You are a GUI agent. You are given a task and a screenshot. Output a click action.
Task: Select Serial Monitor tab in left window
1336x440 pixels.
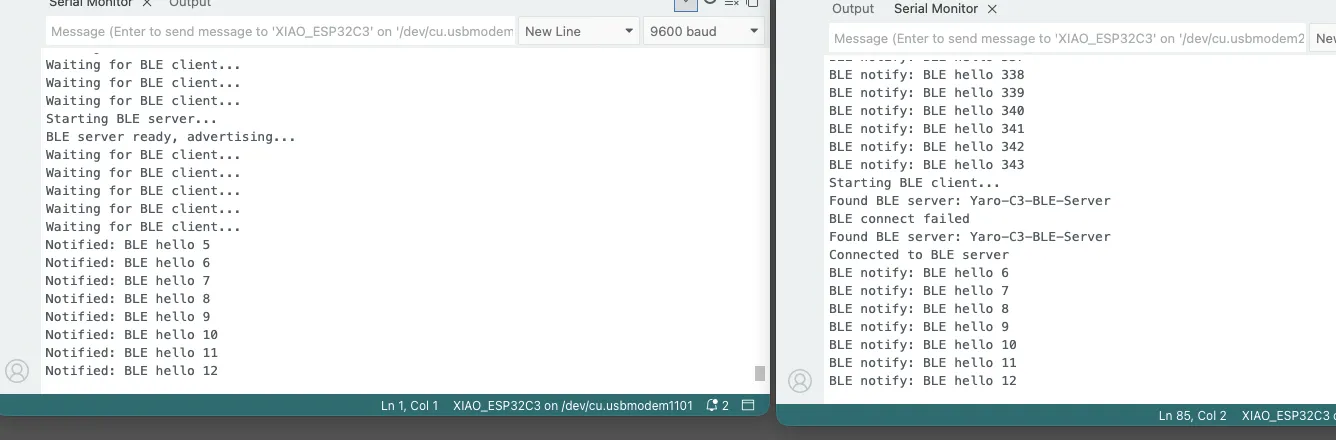tap(91, 3)
